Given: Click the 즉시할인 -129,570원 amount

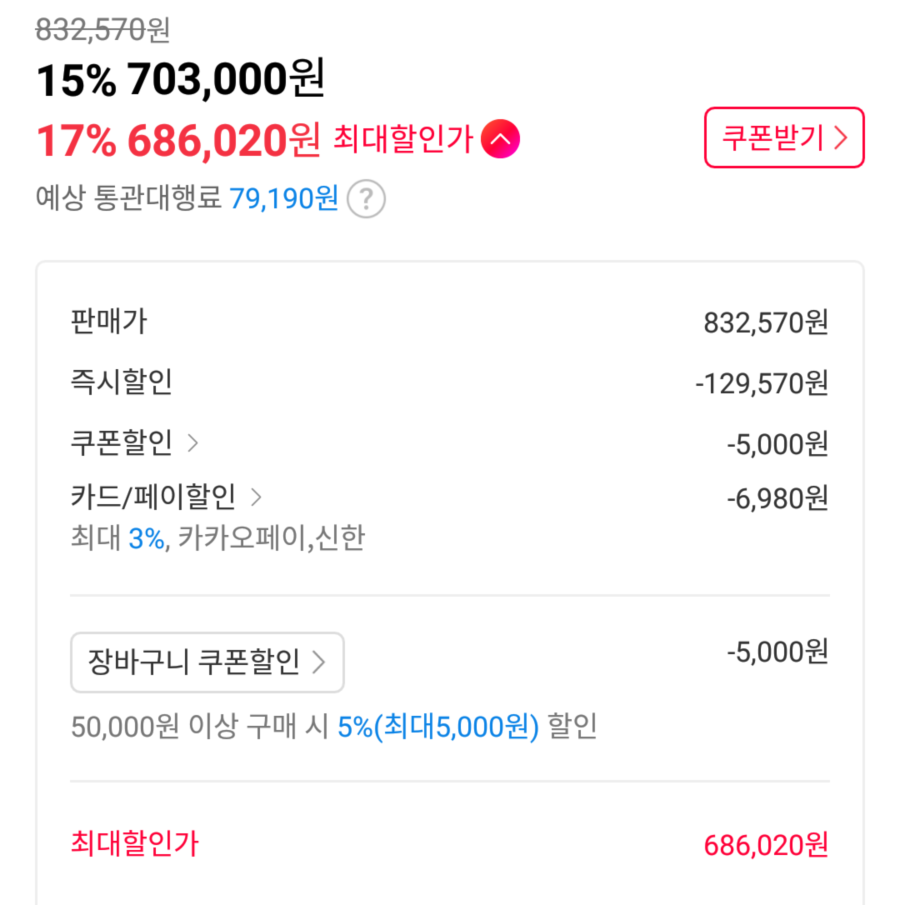Looking at the screenshot, I should coord(762,383).
